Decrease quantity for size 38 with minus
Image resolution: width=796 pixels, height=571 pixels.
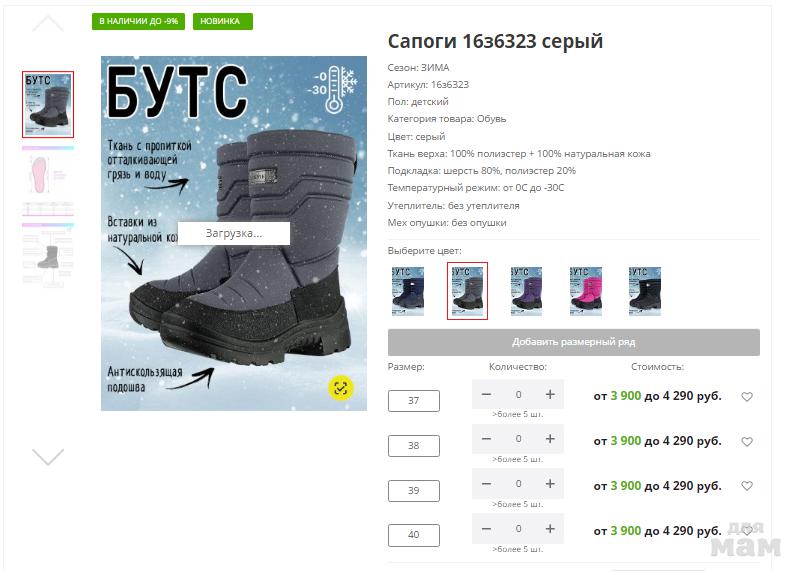(x=486, y=439)
